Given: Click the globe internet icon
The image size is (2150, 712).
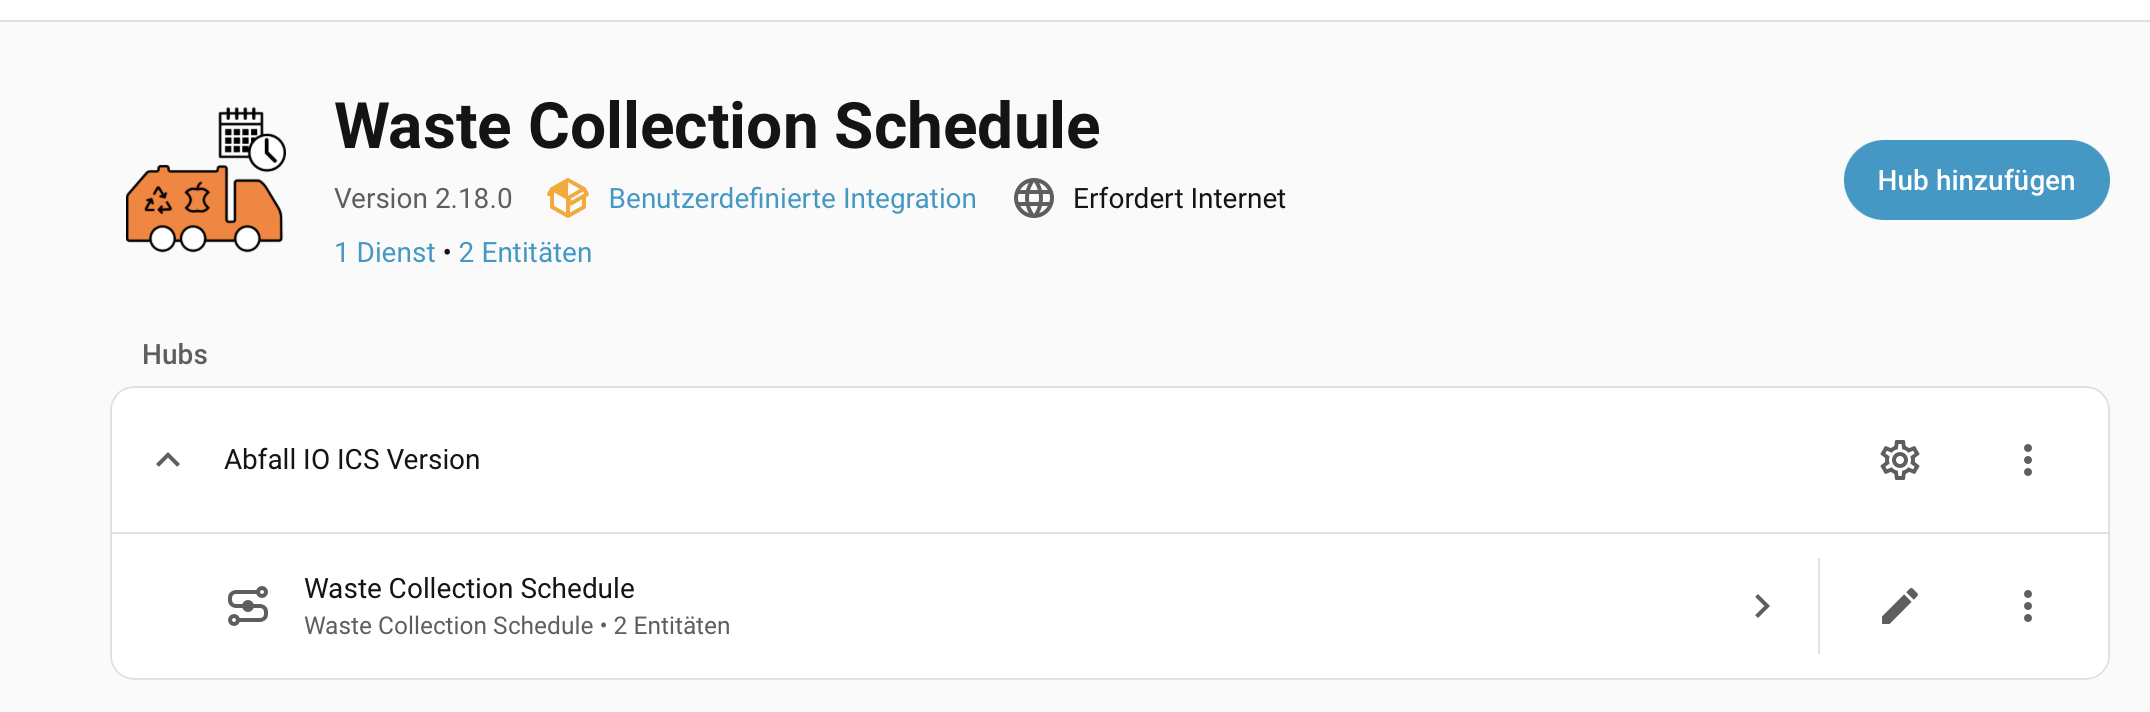Looking at the screenshot, I should click(x=1034, y=198).
